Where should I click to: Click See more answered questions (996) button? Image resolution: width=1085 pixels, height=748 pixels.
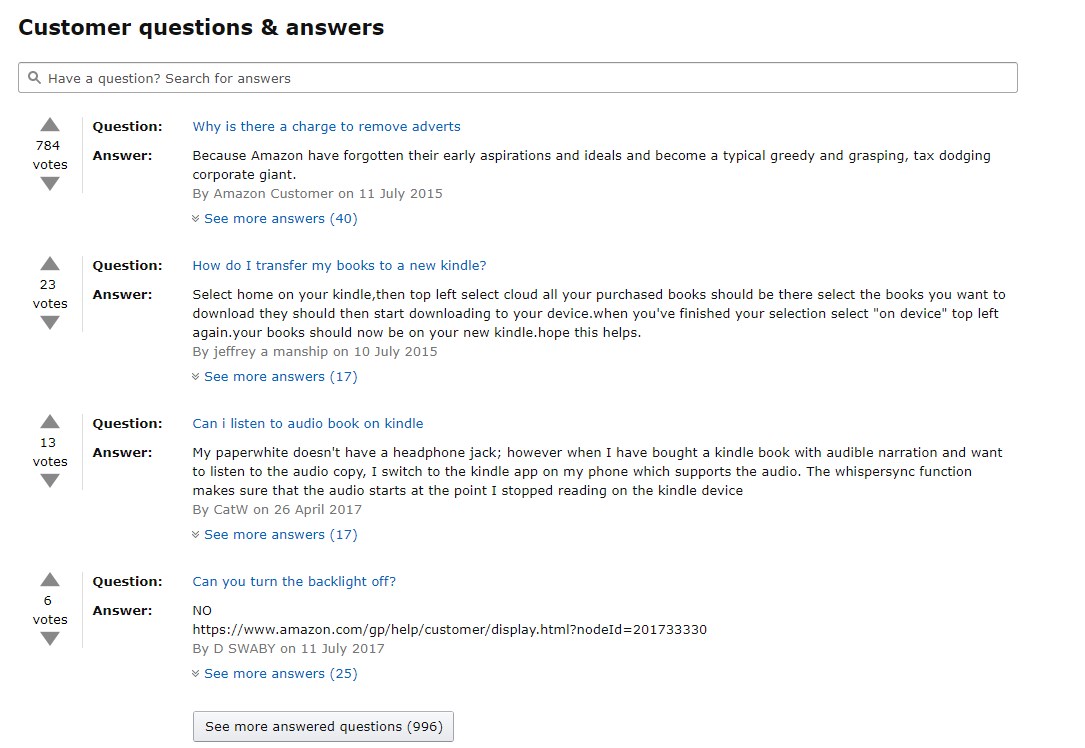click(323, 727)
